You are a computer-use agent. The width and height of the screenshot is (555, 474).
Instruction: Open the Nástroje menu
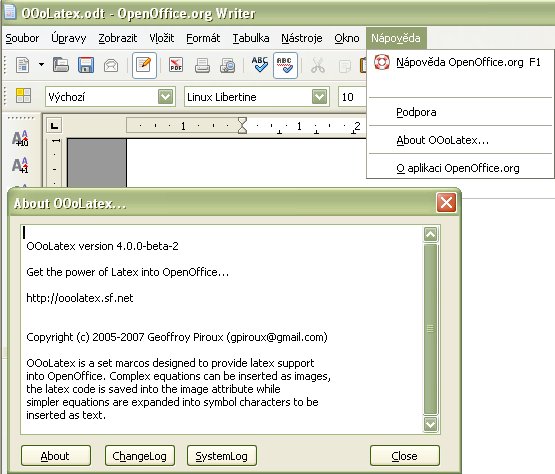point(302,38)
